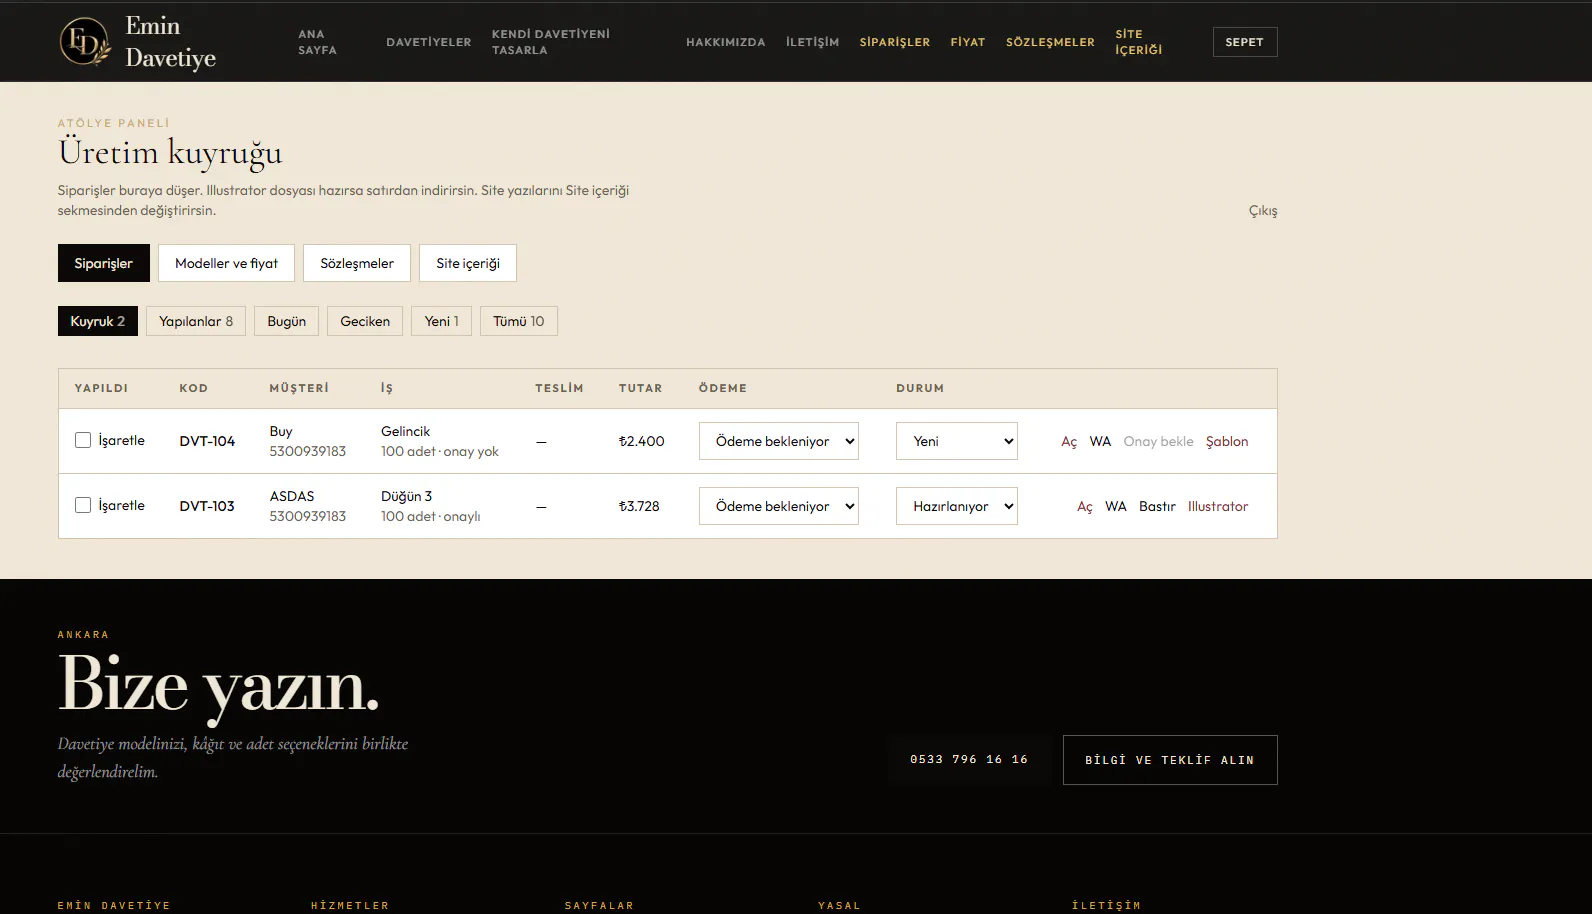Open KENDİ DAVETİYENİ TASARLA page

[x=551, y=42]
